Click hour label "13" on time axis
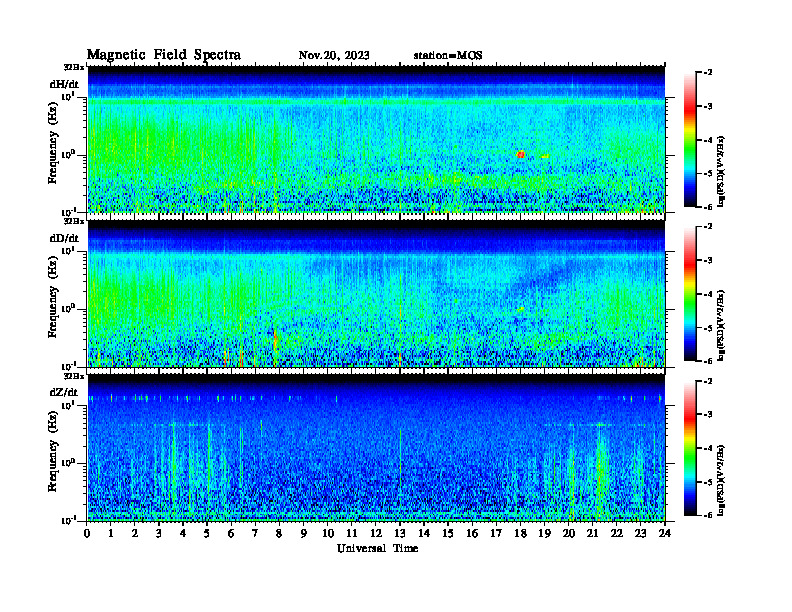The height and width of the screenshot is (612, 792). (x=400, y=534)
